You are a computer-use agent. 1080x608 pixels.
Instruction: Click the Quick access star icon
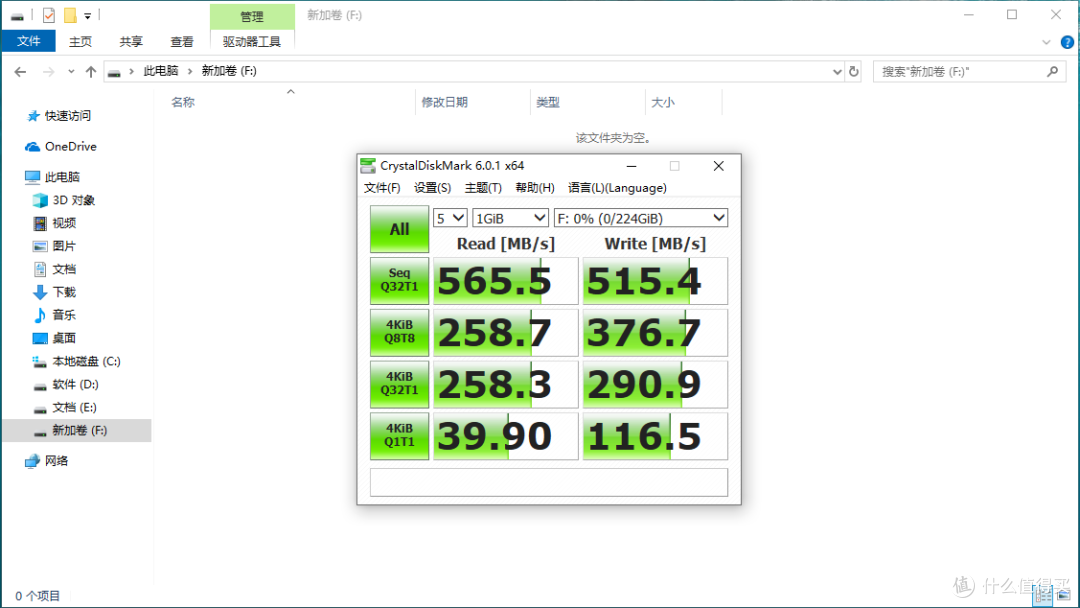pos(32,116)
